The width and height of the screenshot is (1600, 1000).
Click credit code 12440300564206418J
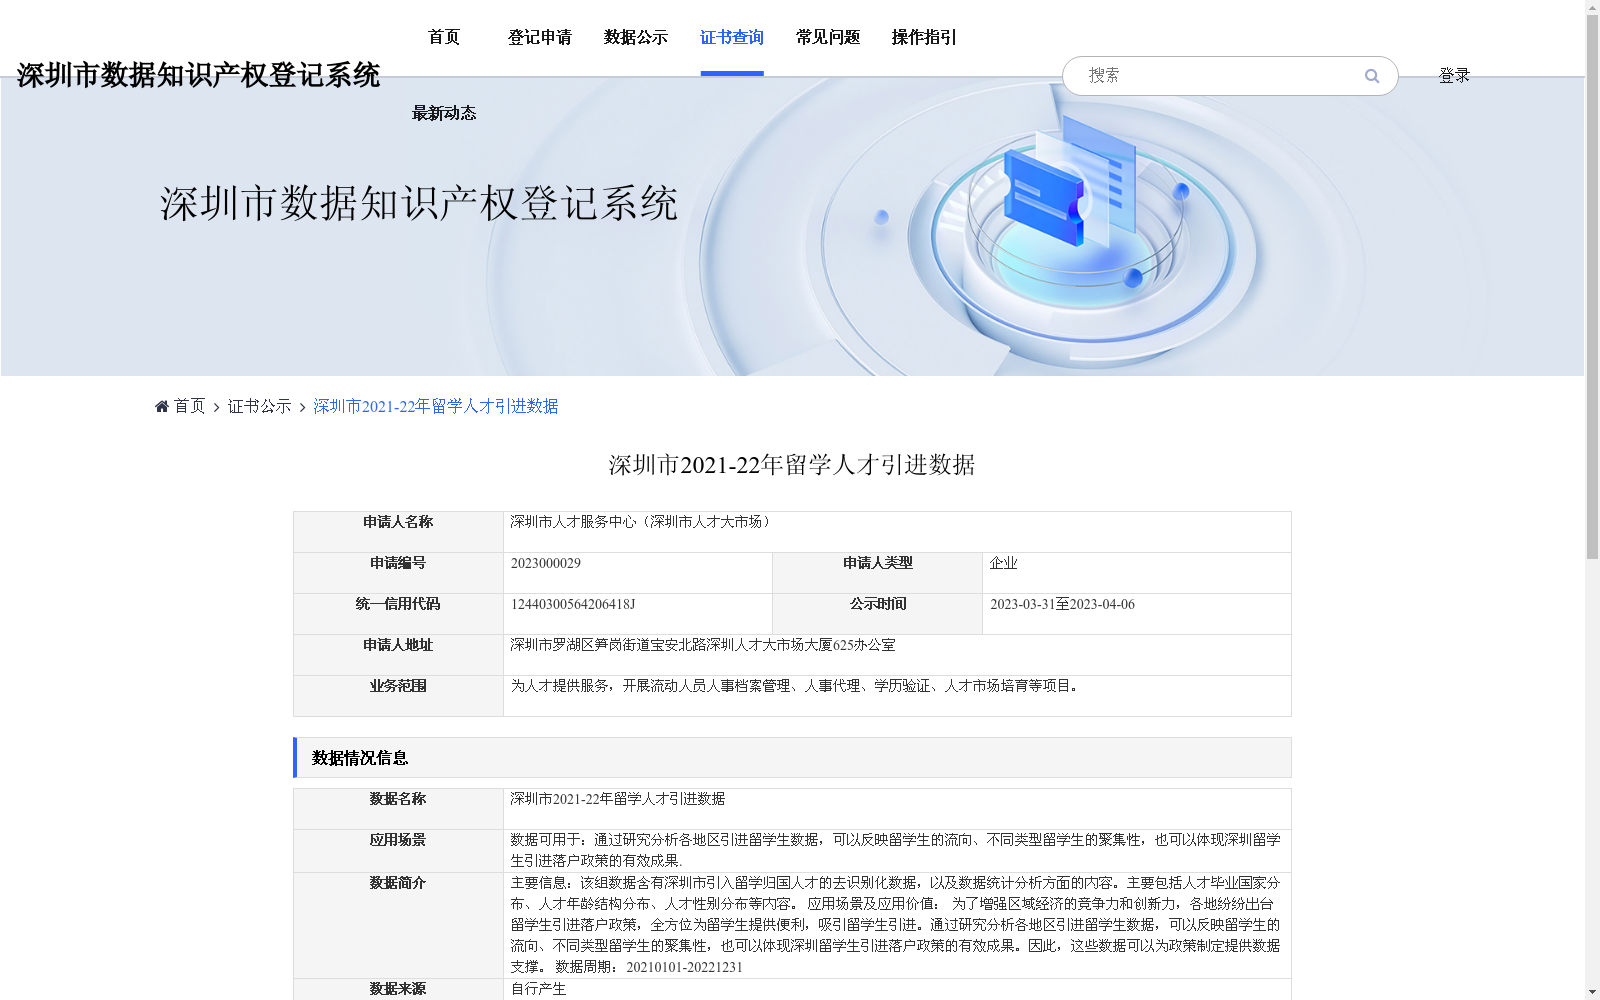[573, 604]
